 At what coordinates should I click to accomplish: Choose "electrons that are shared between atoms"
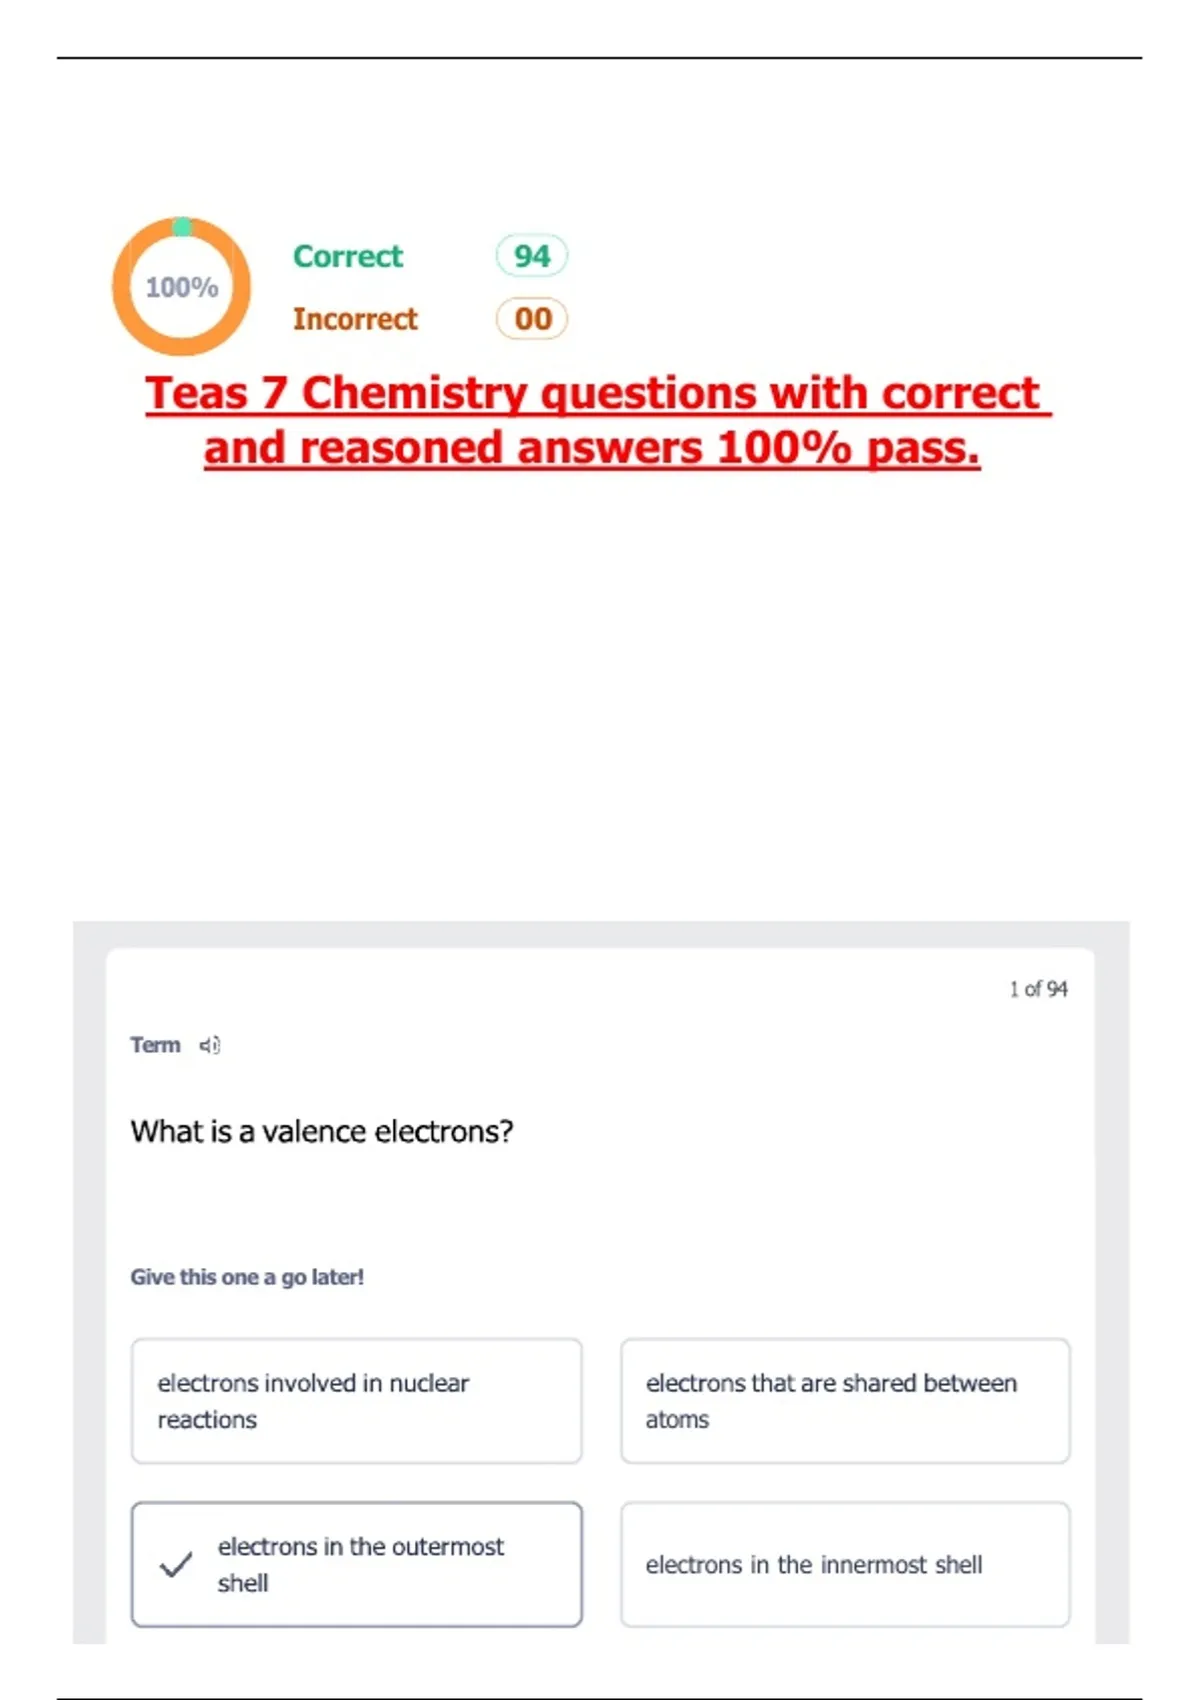pyautogui.click(x=845, y=1401)
